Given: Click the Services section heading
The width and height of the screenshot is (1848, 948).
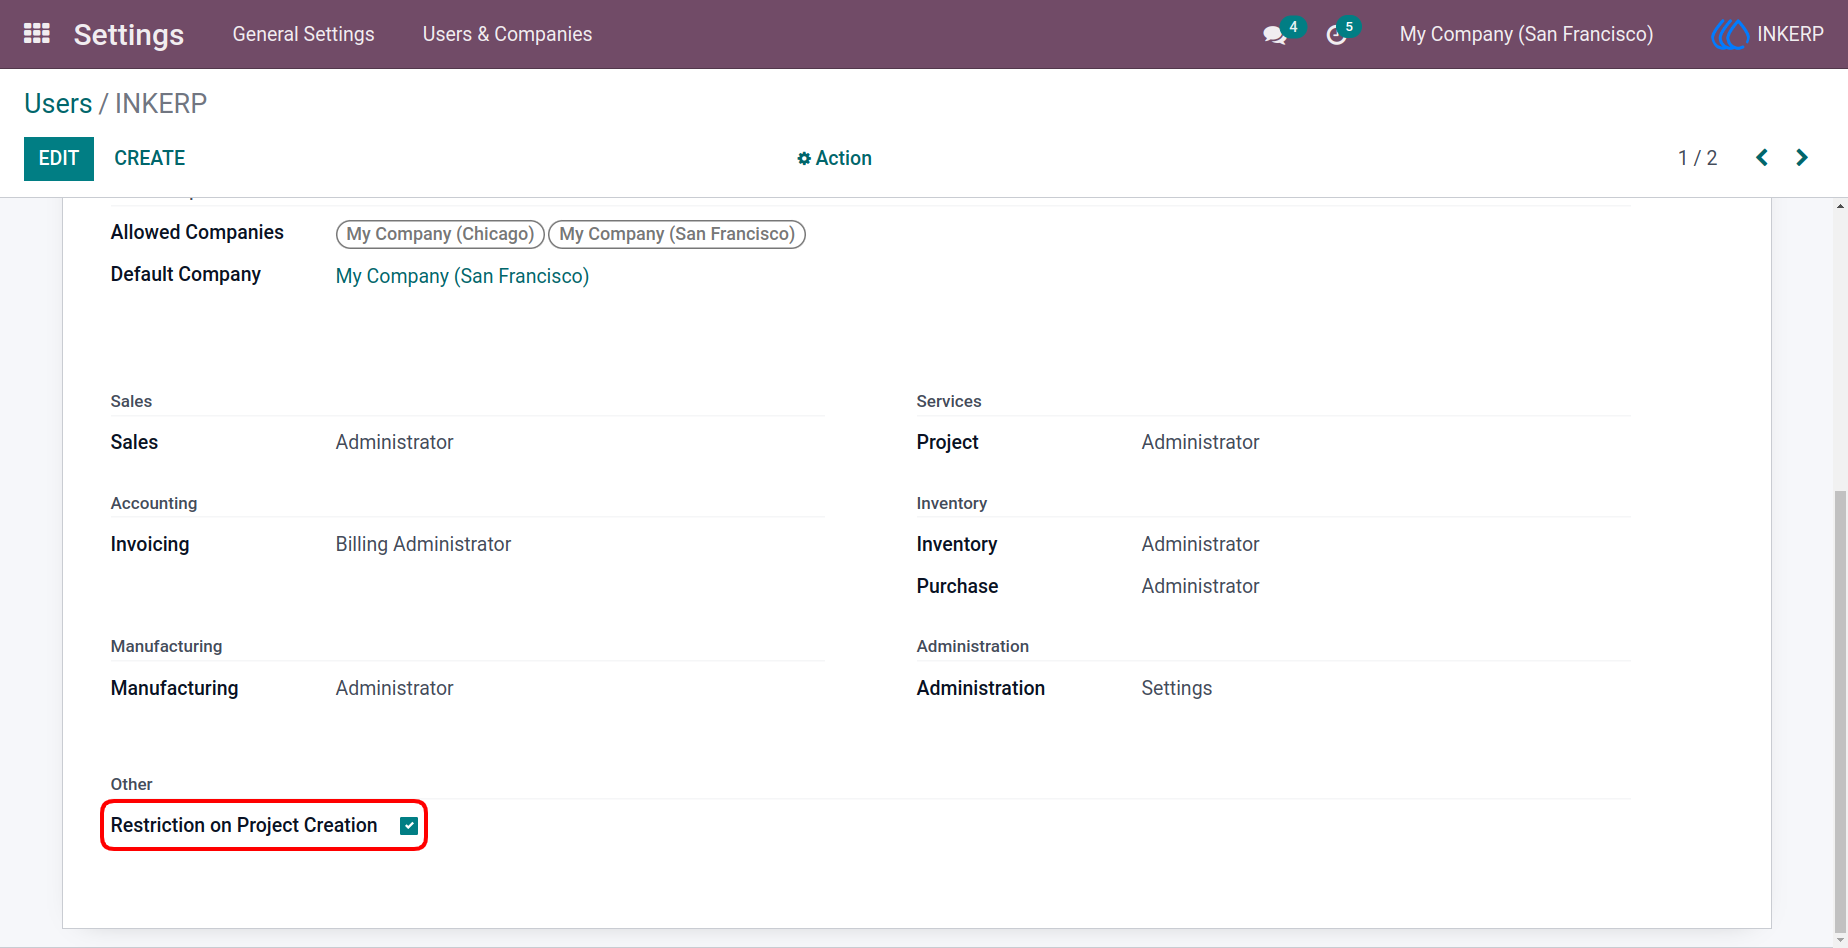Looking at the screenshot, I should (949, 401).
